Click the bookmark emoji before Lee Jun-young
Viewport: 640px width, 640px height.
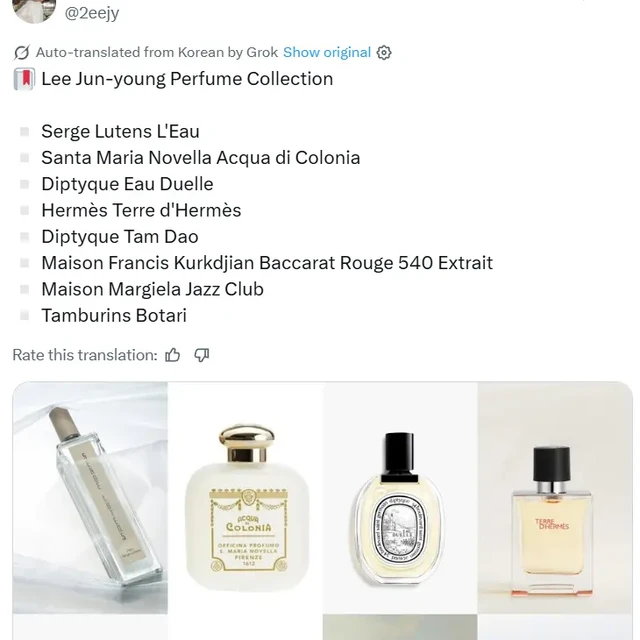click(24, 79)
